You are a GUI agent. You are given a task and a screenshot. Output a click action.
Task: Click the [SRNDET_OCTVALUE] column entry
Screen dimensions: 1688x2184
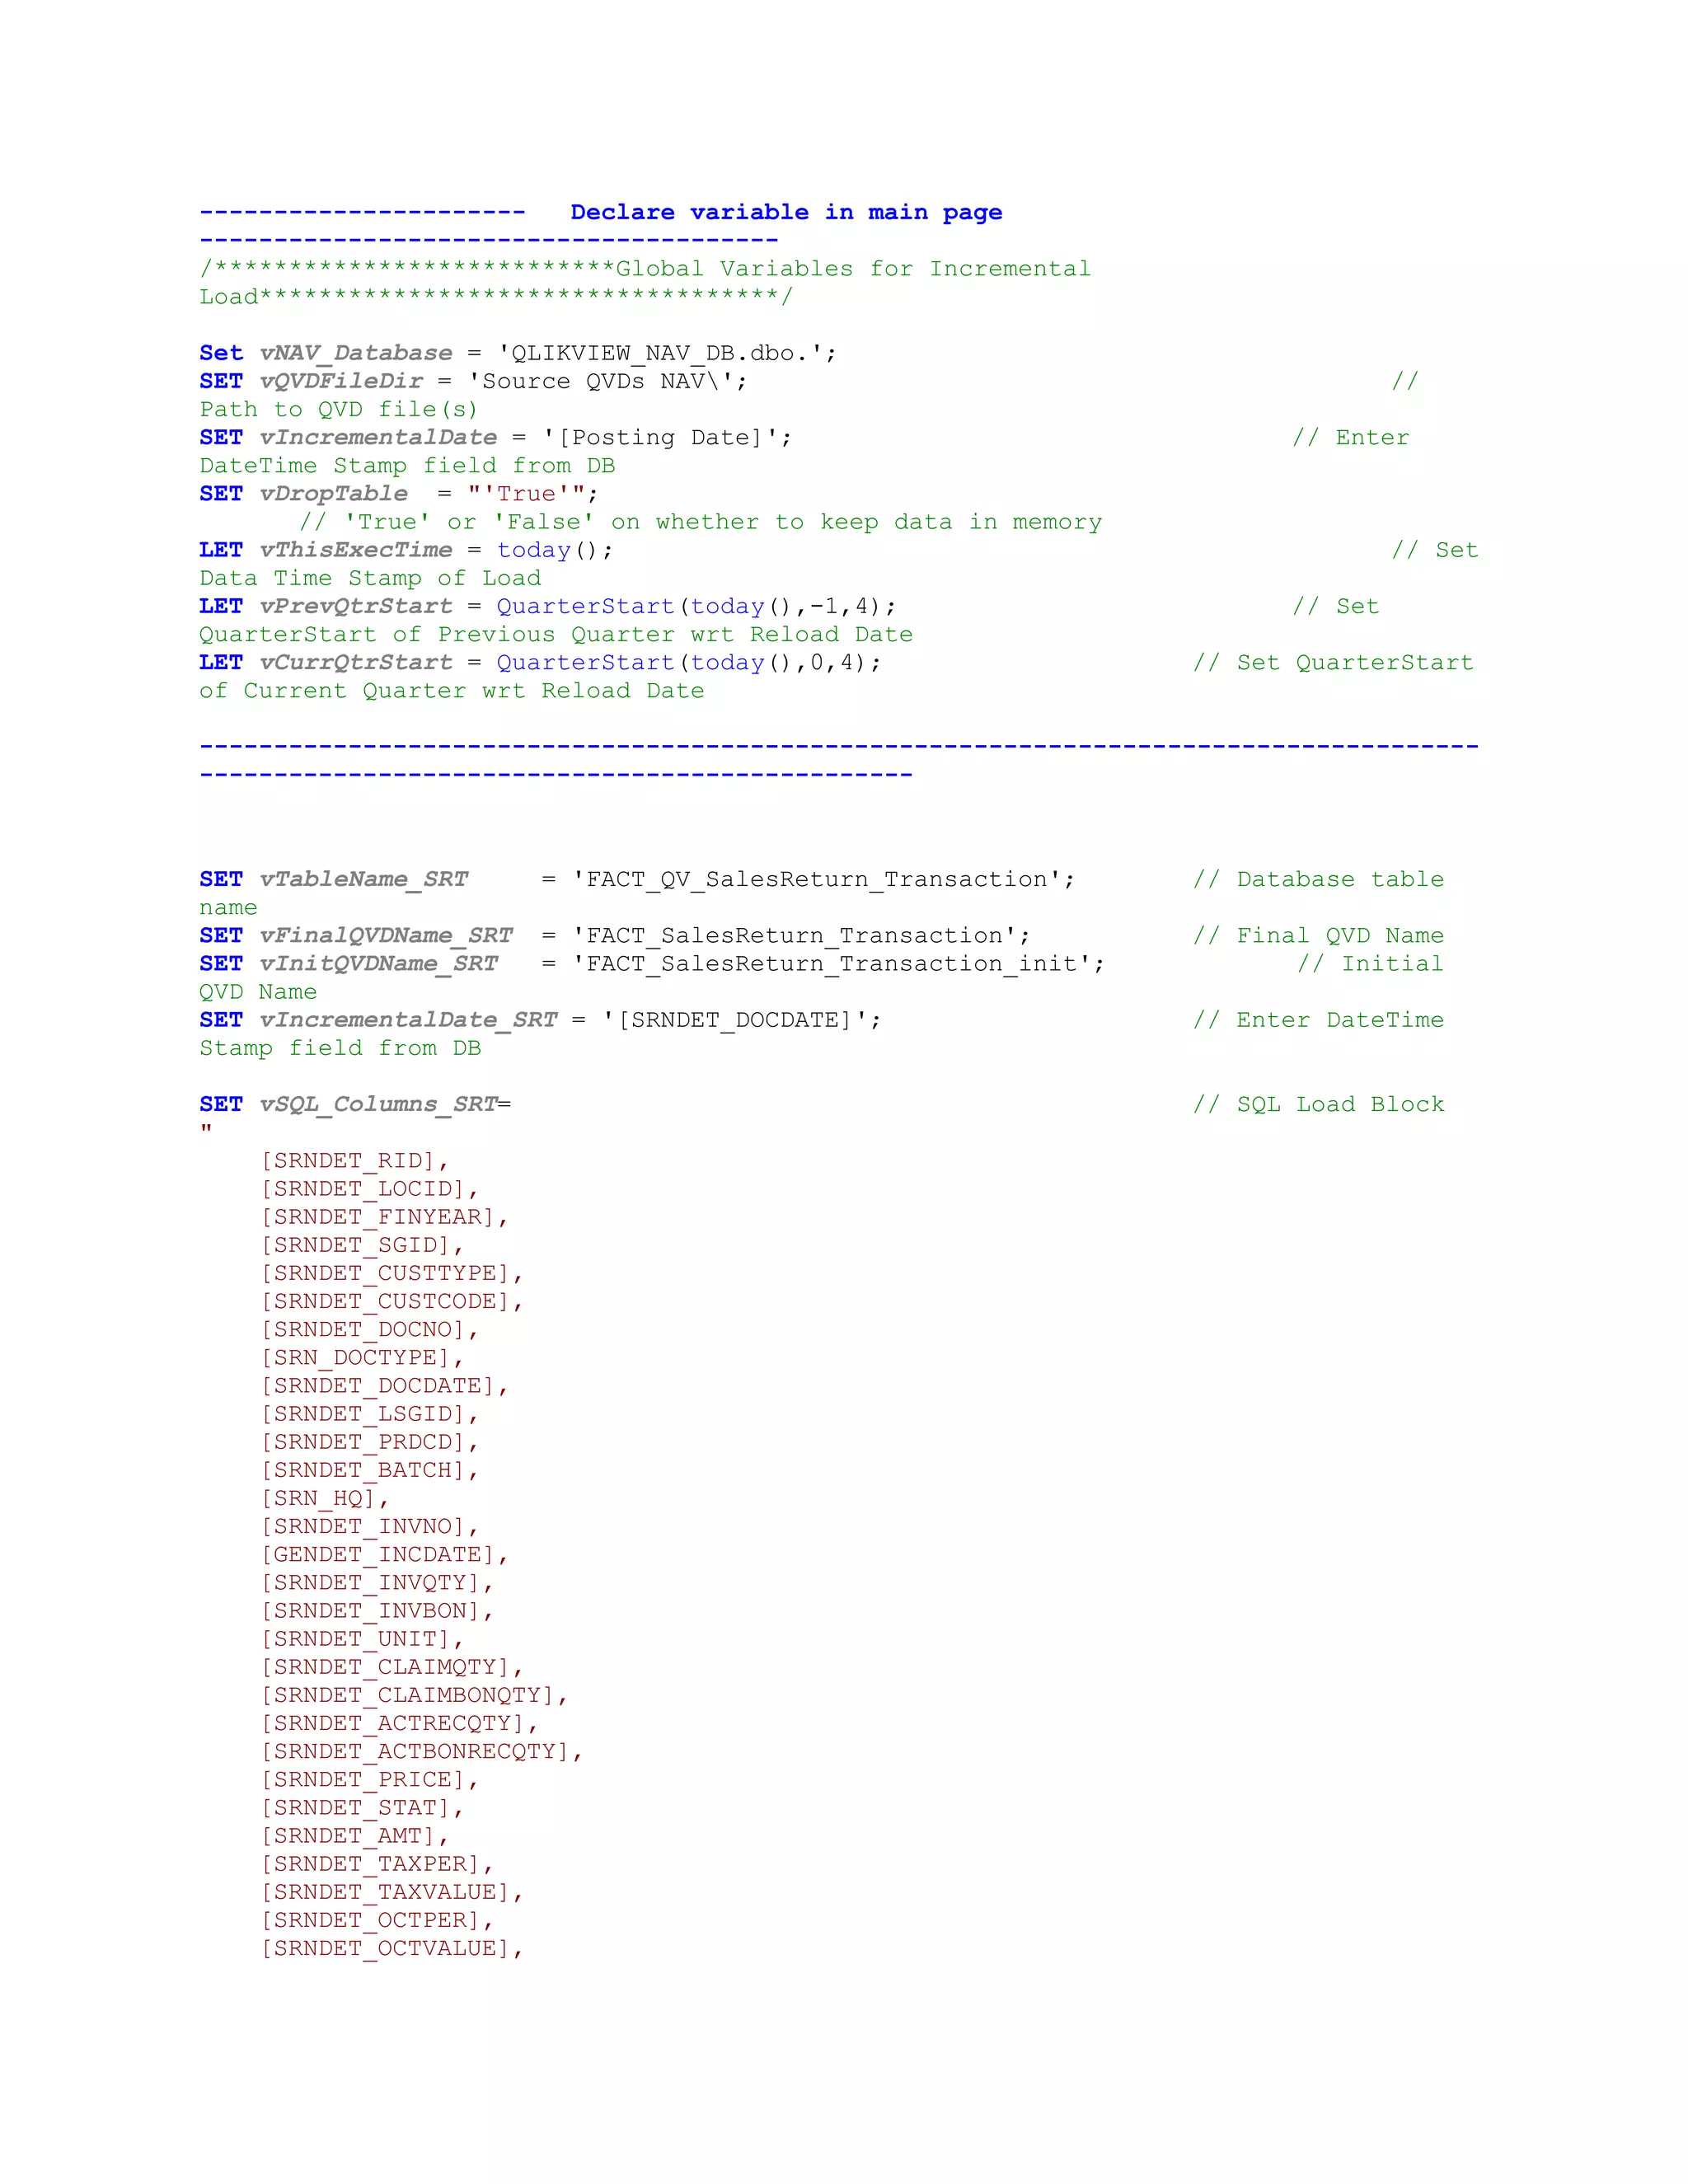(x=385, y=1948)
